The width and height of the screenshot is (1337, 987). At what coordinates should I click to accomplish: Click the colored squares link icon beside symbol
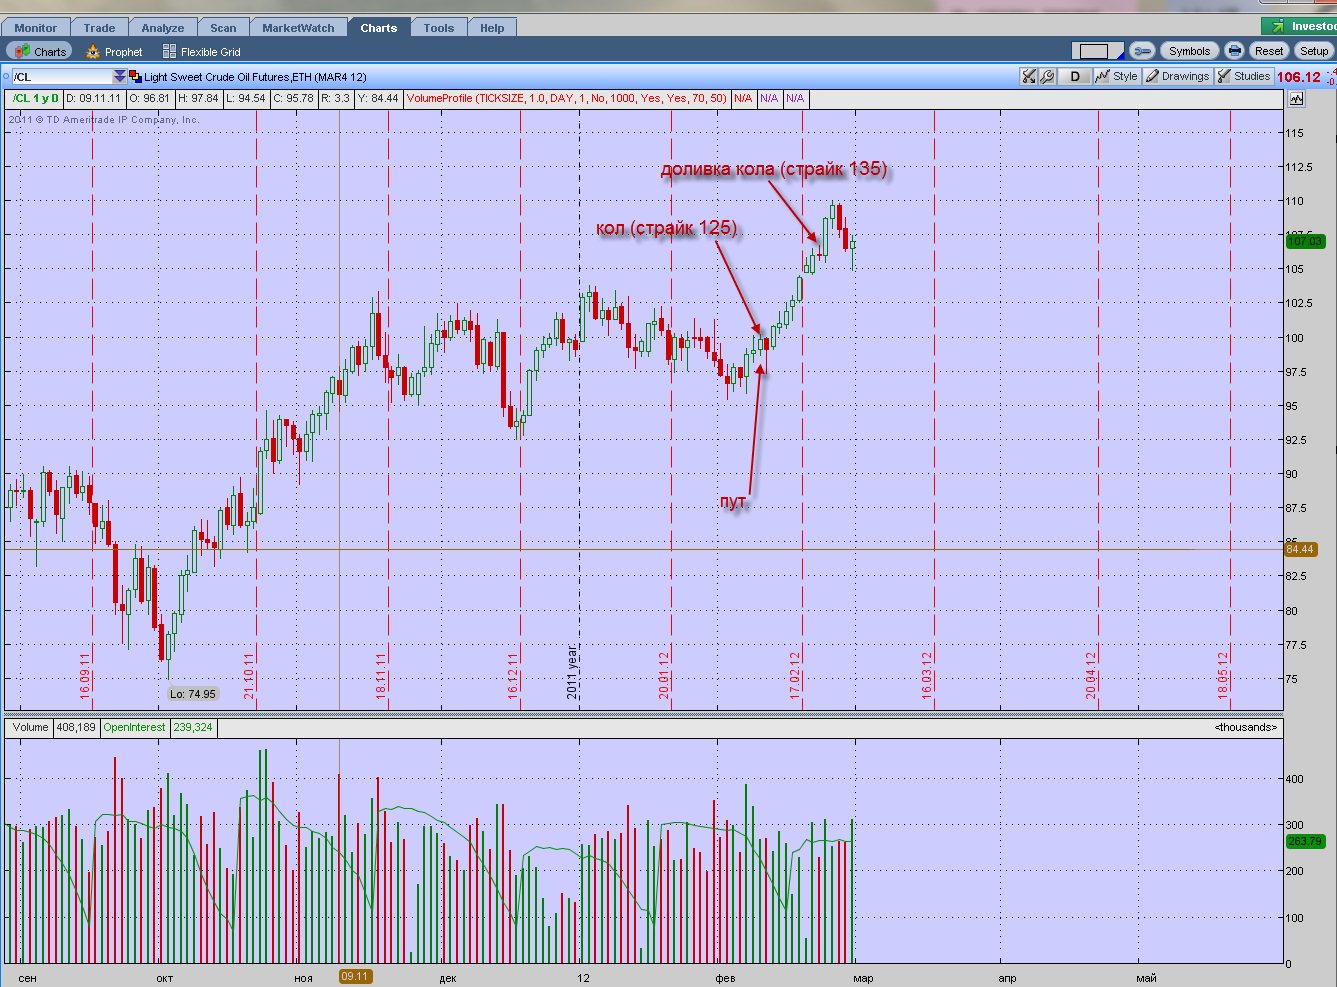(x=135, y=77)
